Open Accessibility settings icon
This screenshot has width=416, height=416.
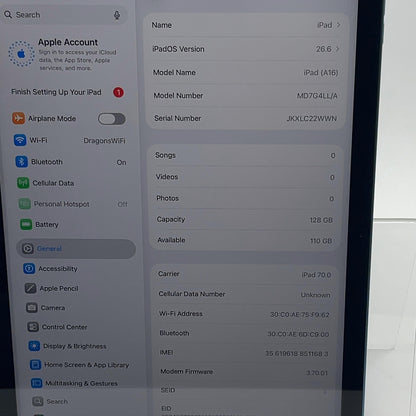29,268
